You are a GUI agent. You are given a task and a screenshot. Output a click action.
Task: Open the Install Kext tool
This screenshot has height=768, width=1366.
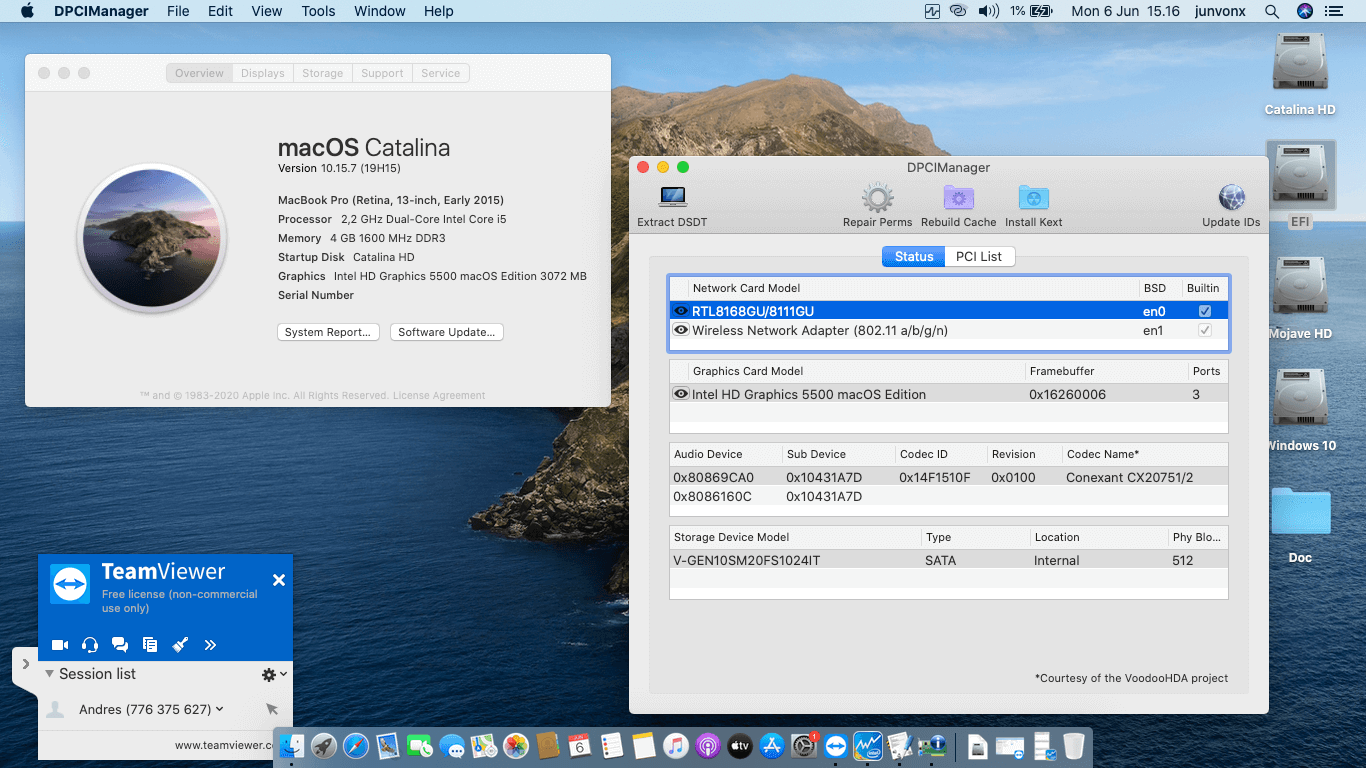[1033, 197]
